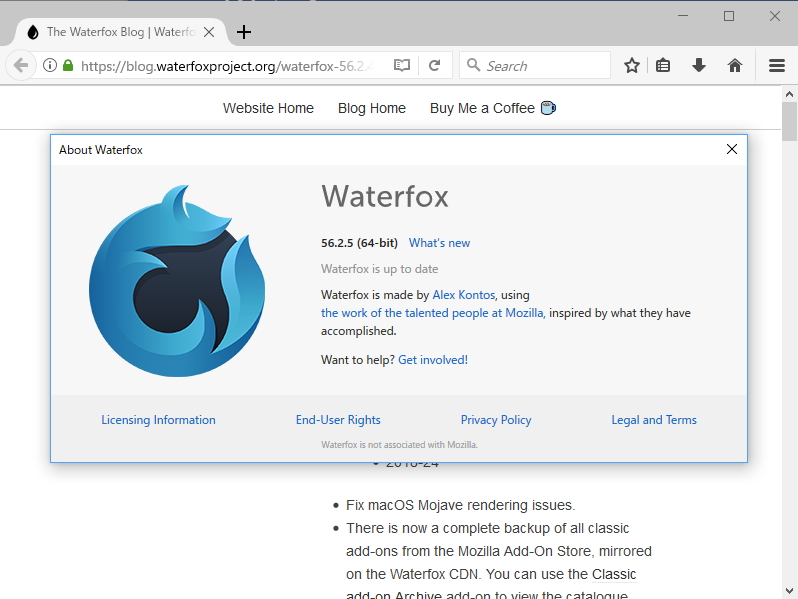
Task: Click 'Waterfox is not associated with Mozilla.' text
Action: 399,444
